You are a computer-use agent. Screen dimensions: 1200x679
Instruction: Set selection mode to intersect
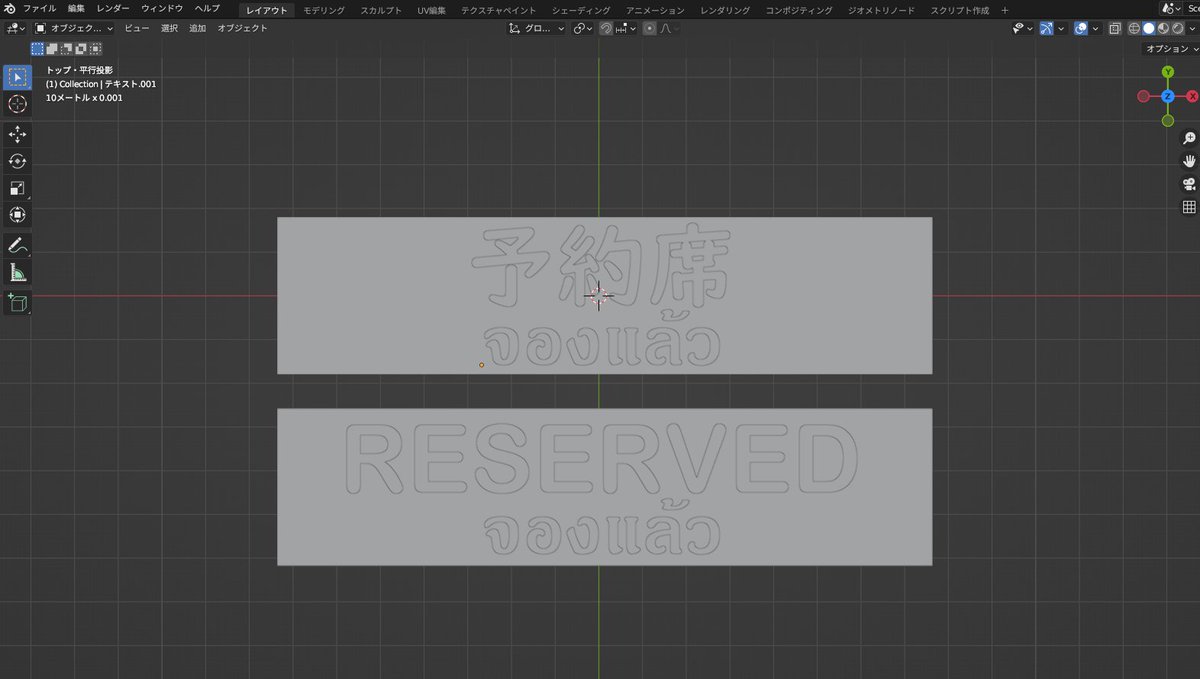tap(95, 48)
